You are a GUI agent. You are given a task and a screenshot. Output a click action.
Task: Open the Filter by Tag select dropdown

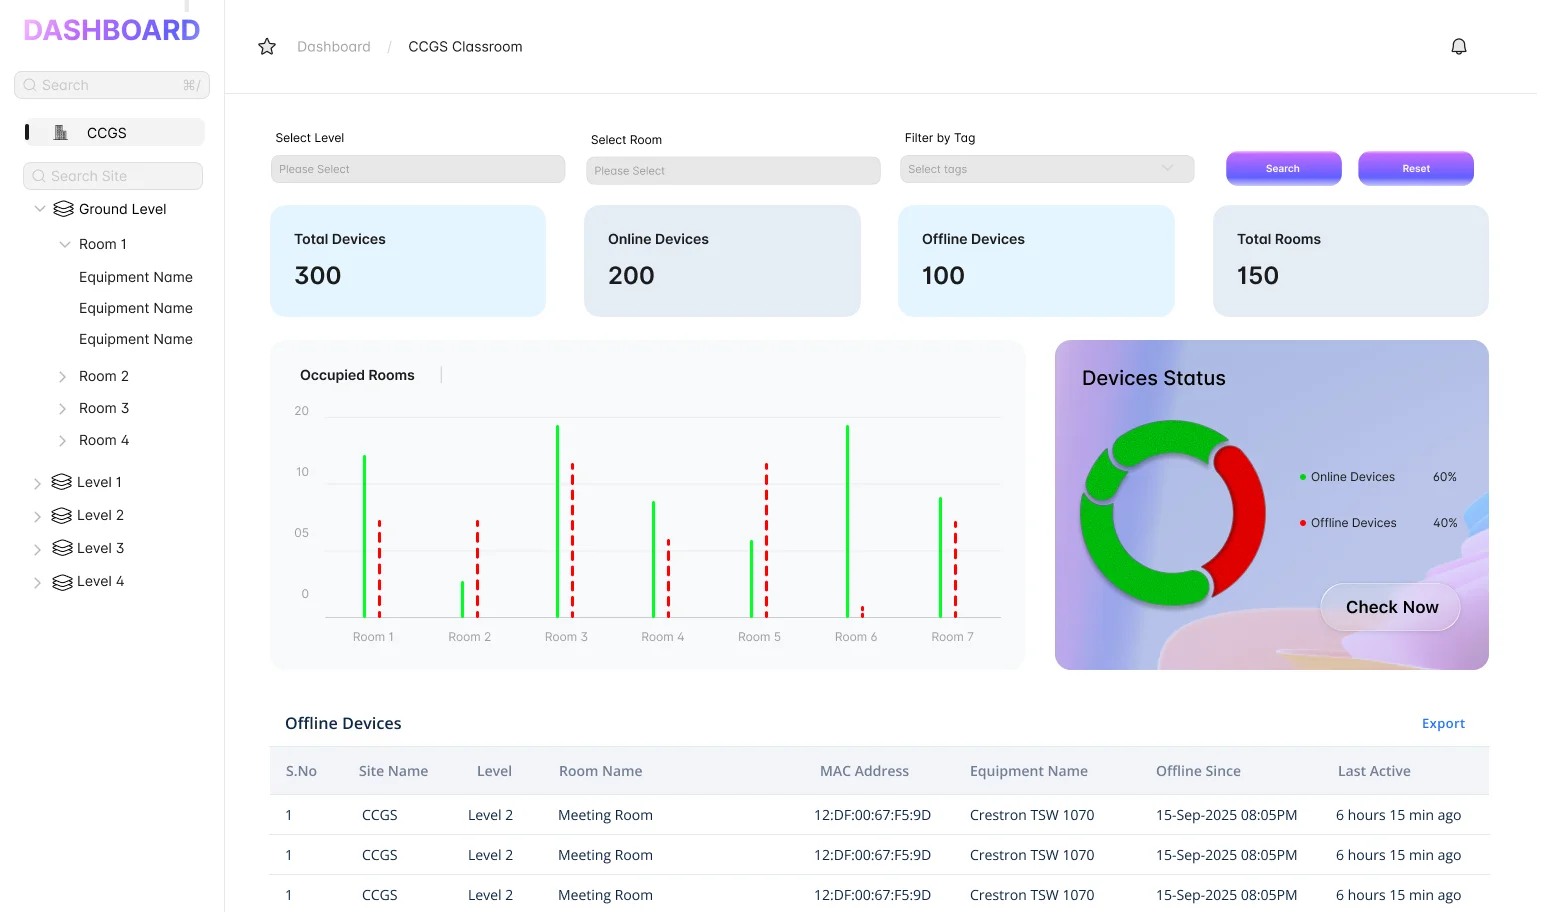(1046, 168)
